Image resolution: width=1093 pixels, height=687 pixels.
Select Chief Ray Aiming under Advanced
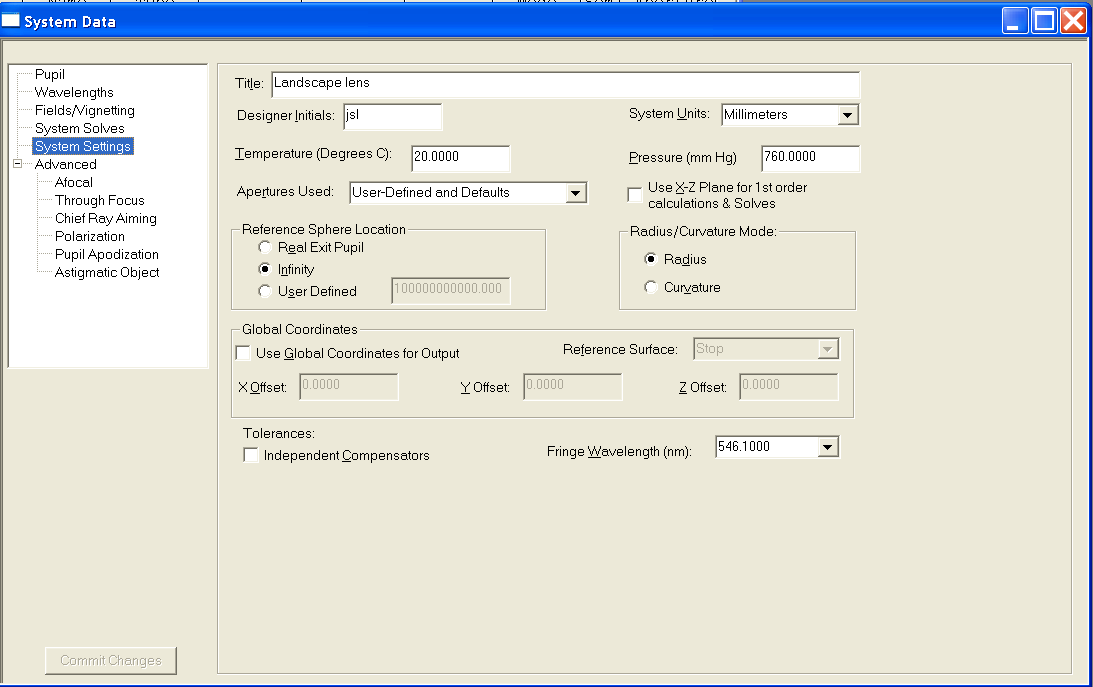(105, 219)
